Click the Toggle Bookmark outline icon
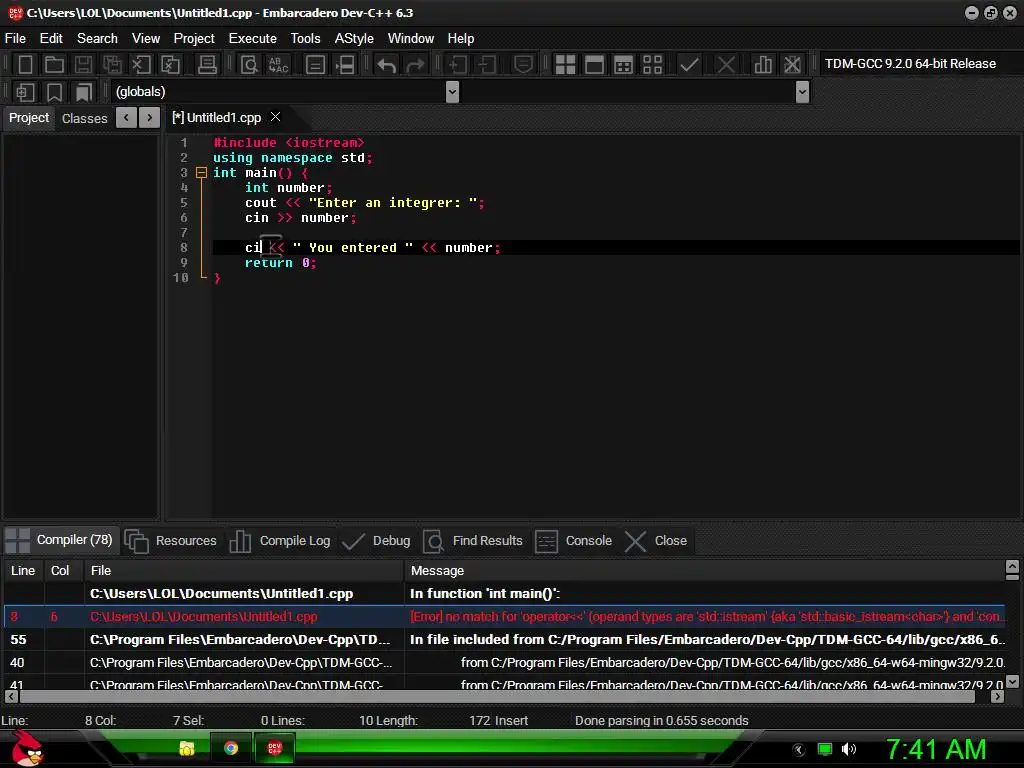Viewport: 1024px width, 768px height. (54, 92)
